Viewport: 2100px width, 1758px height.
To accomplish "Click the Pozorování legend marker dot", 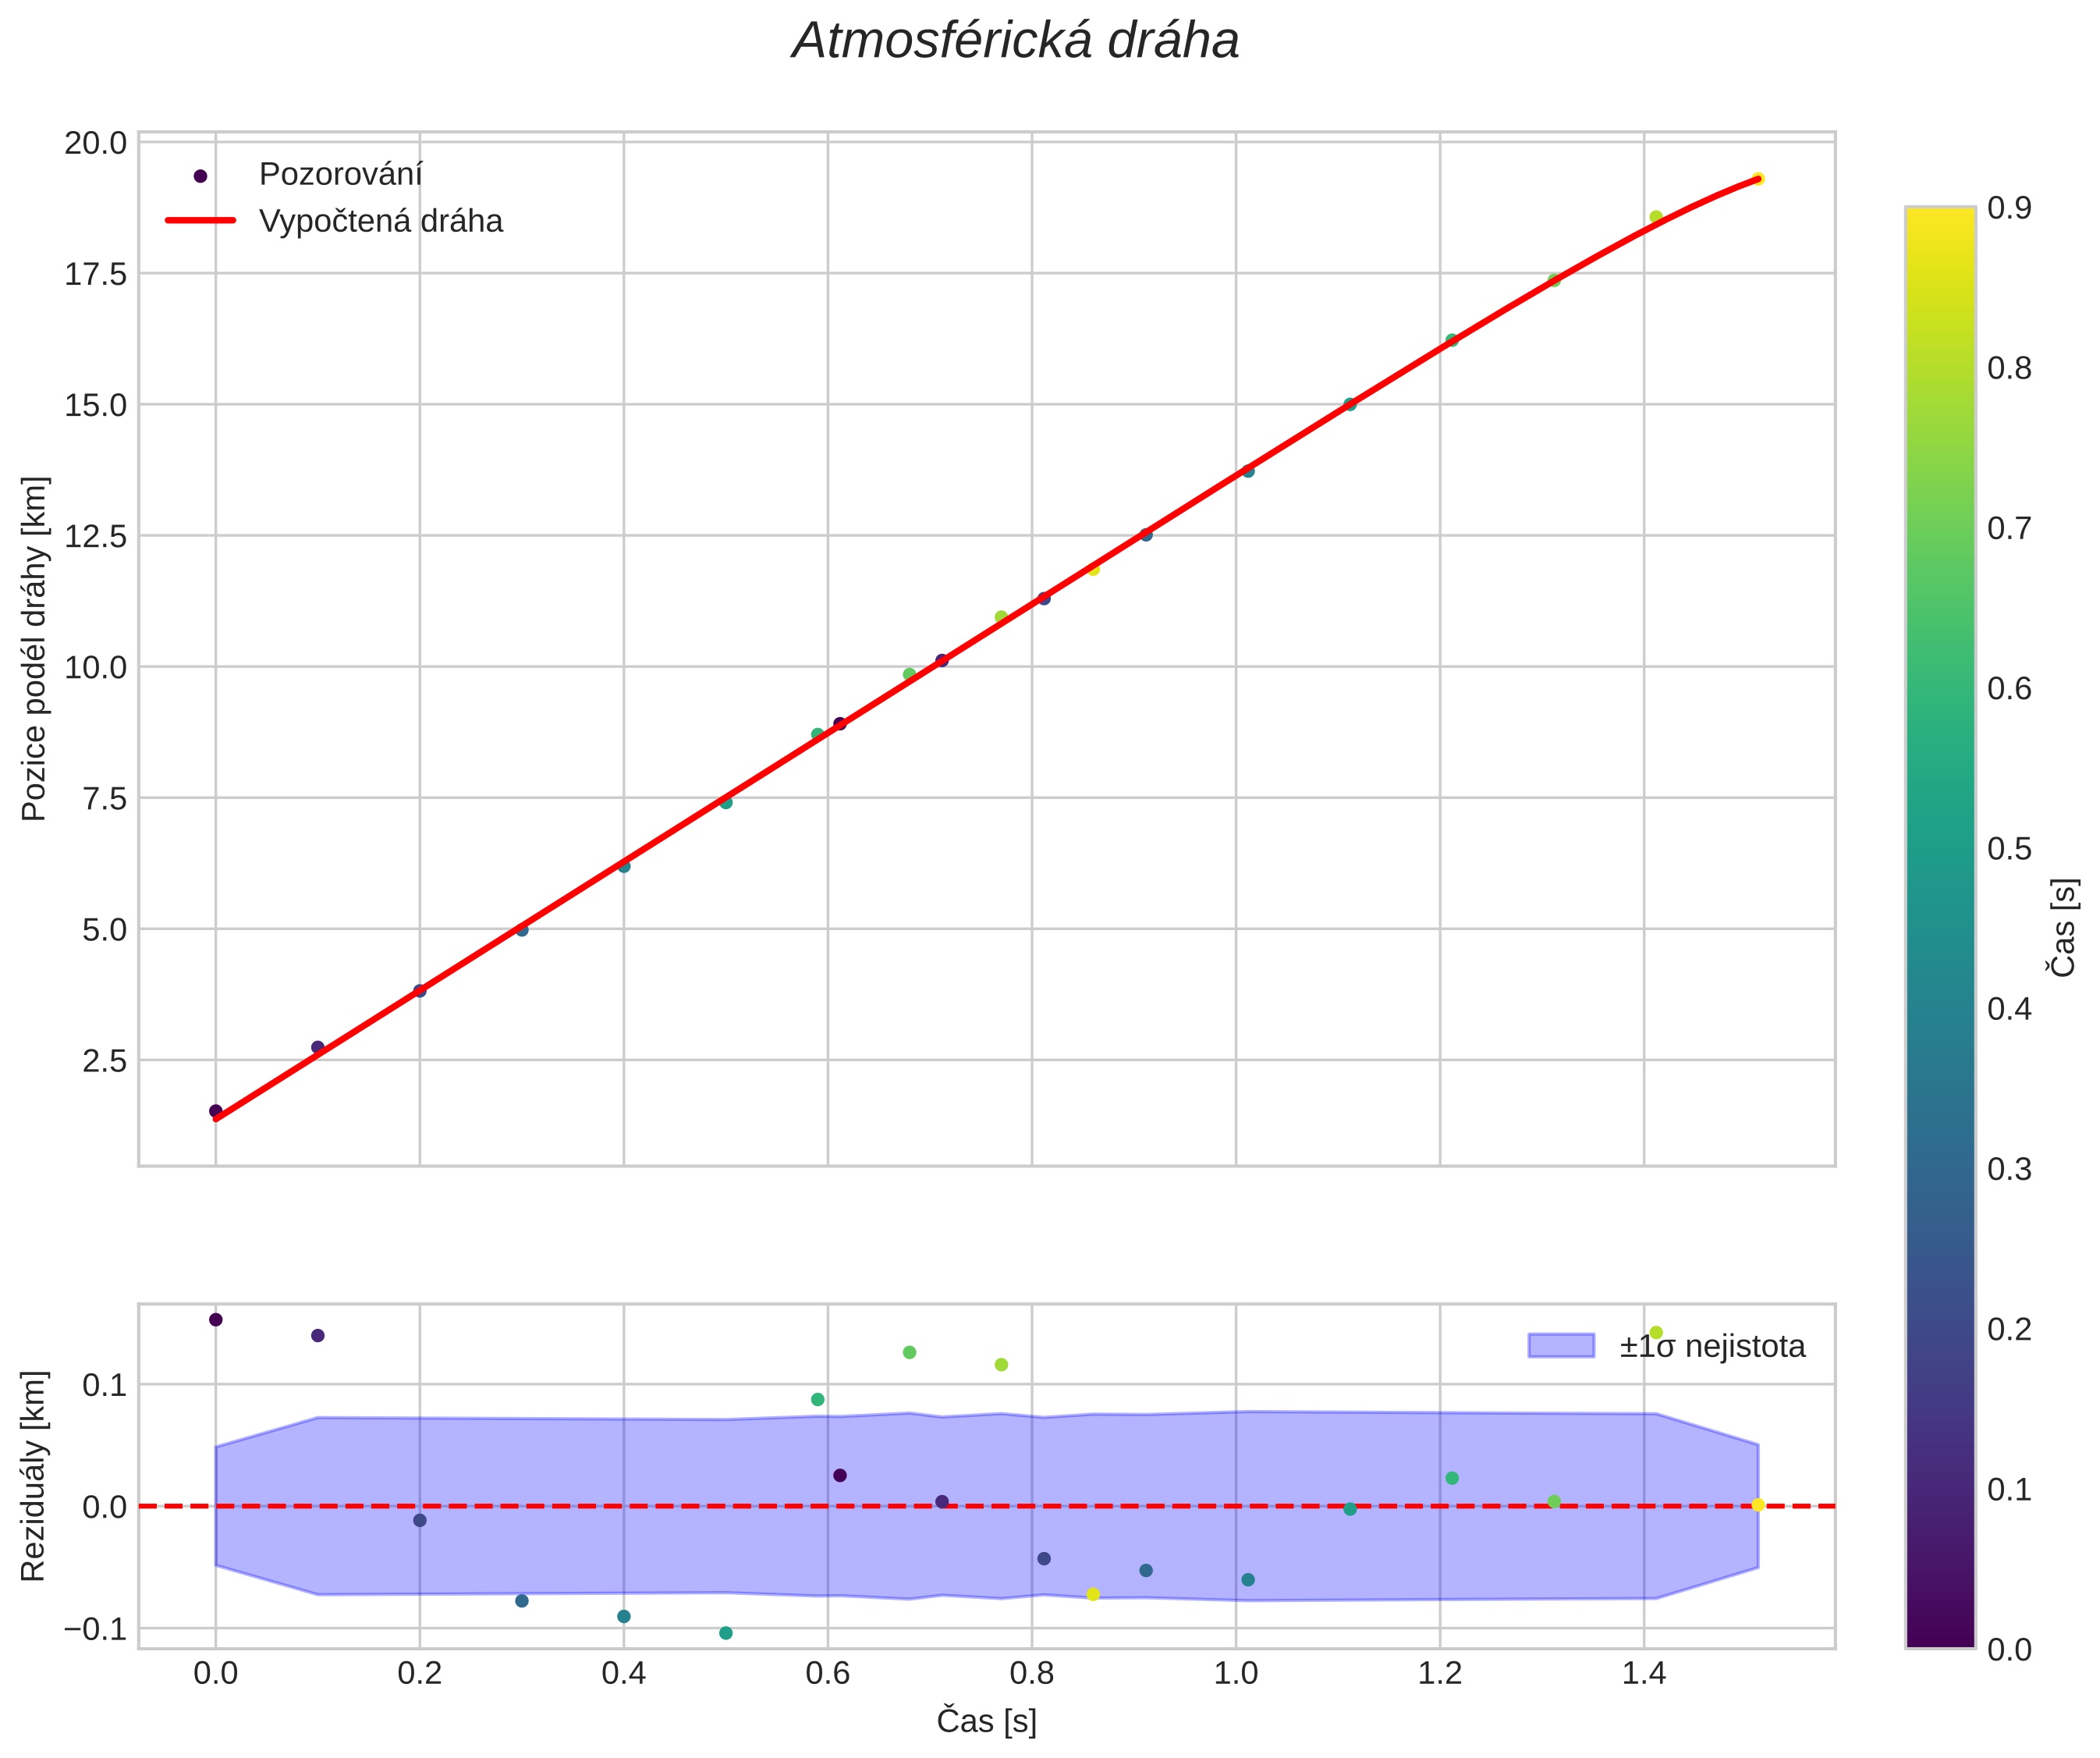I will (x=200, y=176).
